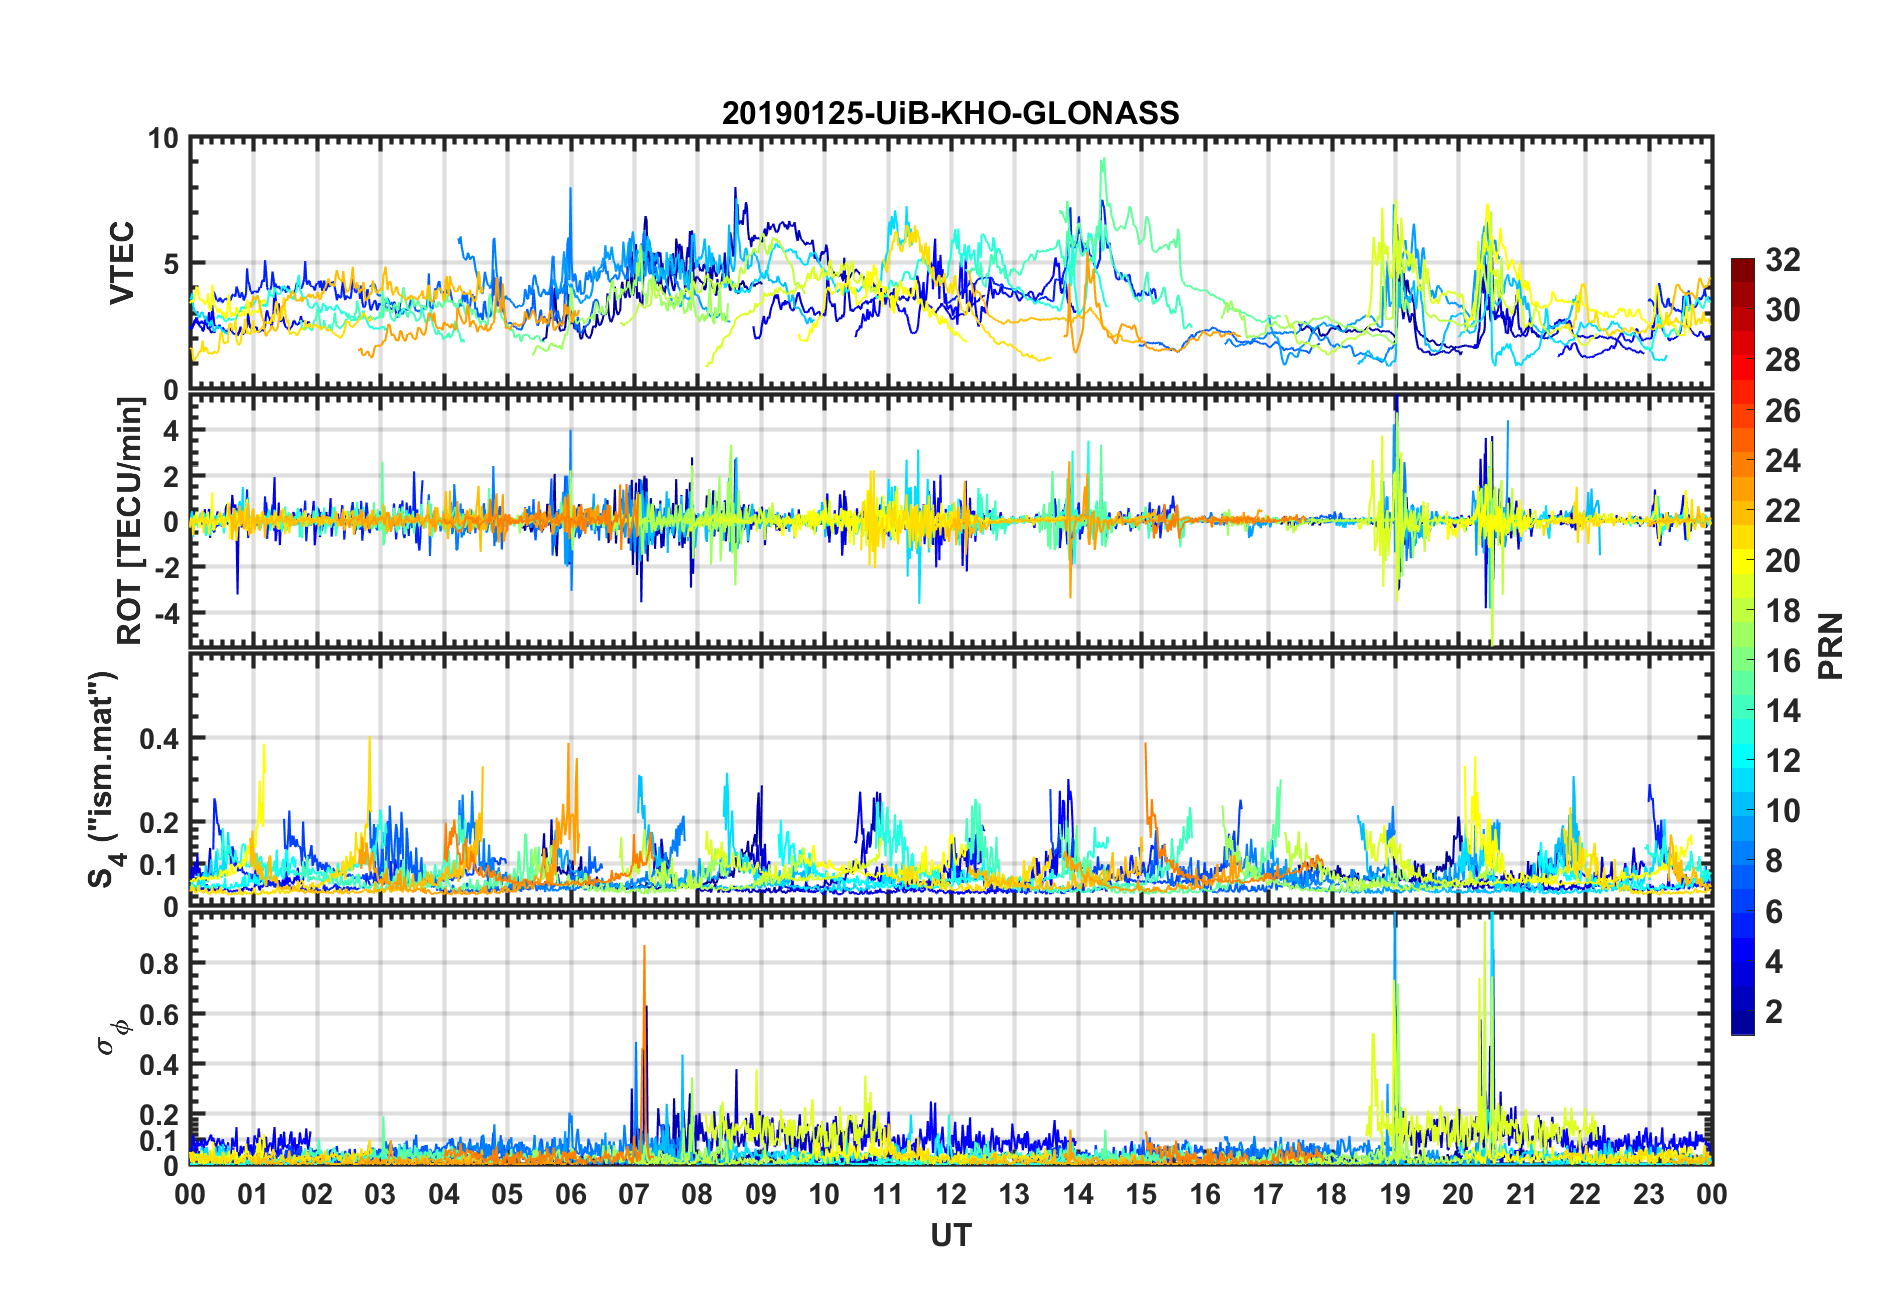Click colorbar tick label 32
The image size is (1902, 1292).
[x=1783, y=260]
